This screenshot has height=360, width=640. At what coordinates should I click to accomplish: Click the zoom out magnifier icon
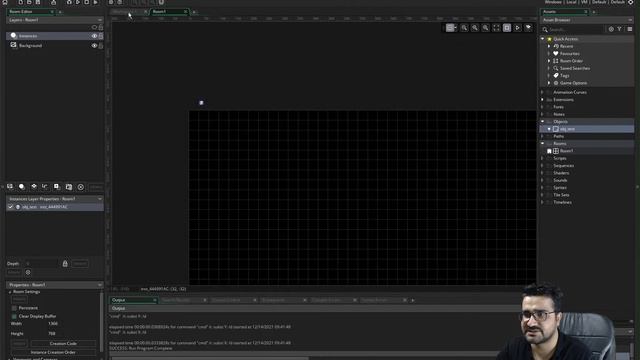[485, 28]
